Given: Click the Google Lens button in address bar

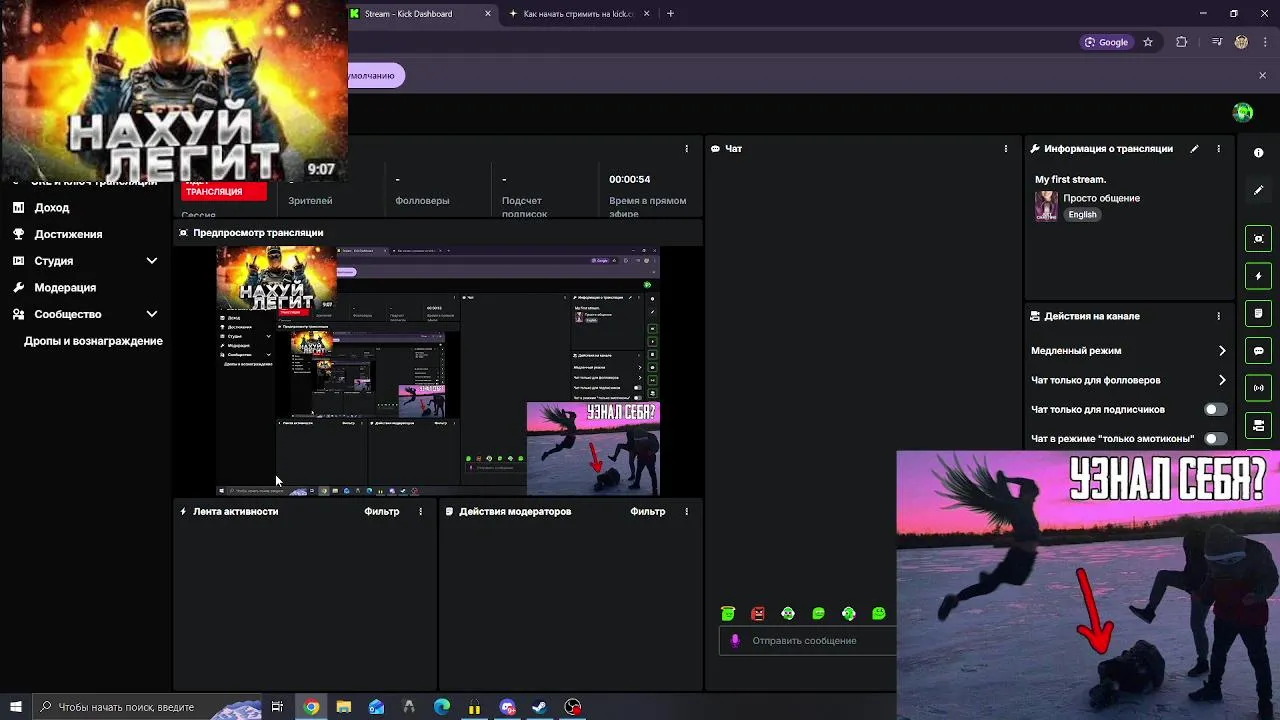Looking at the screenshot, I should tap(1106, 42).
